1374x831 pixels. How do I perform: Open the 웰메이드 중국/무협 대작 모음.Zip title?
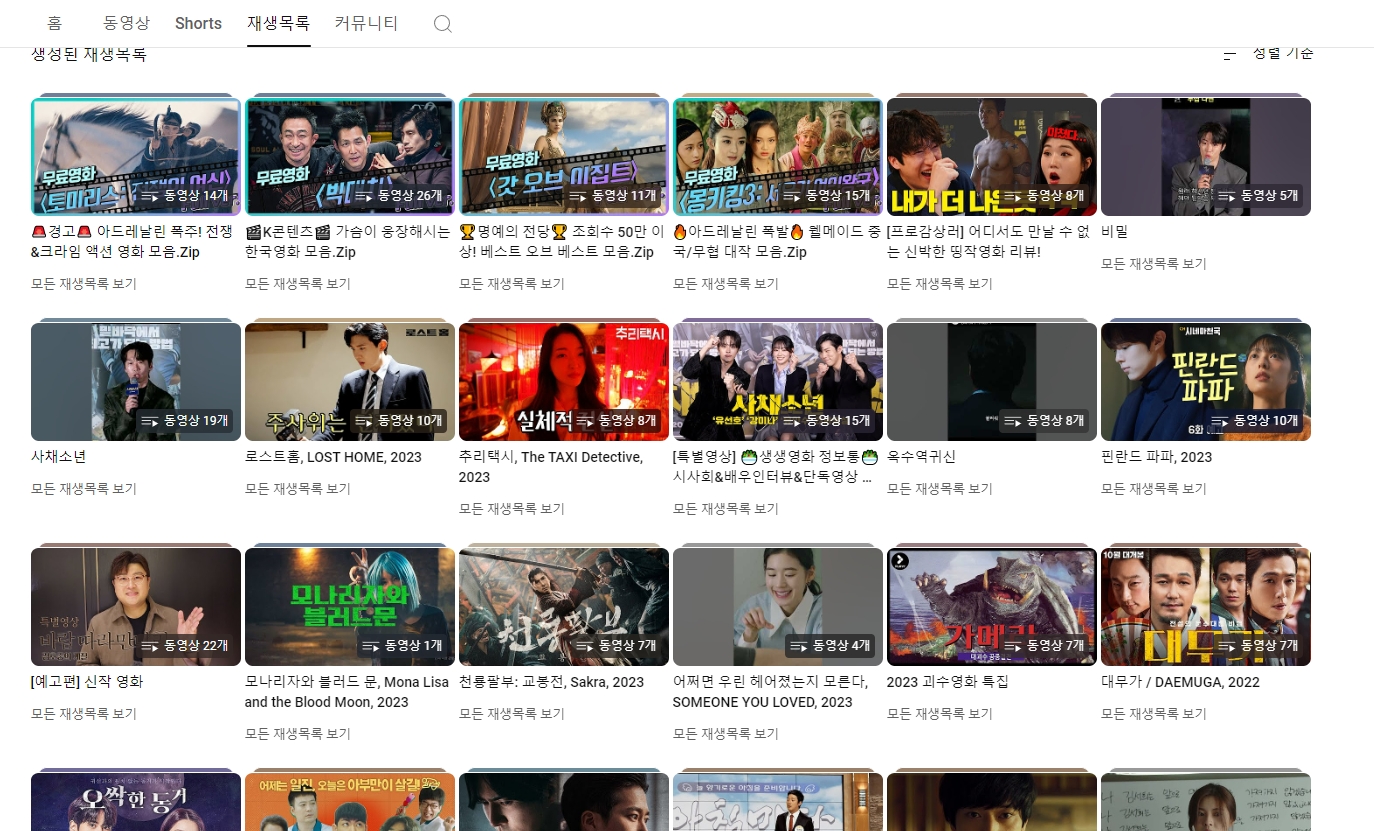[776, 242]
